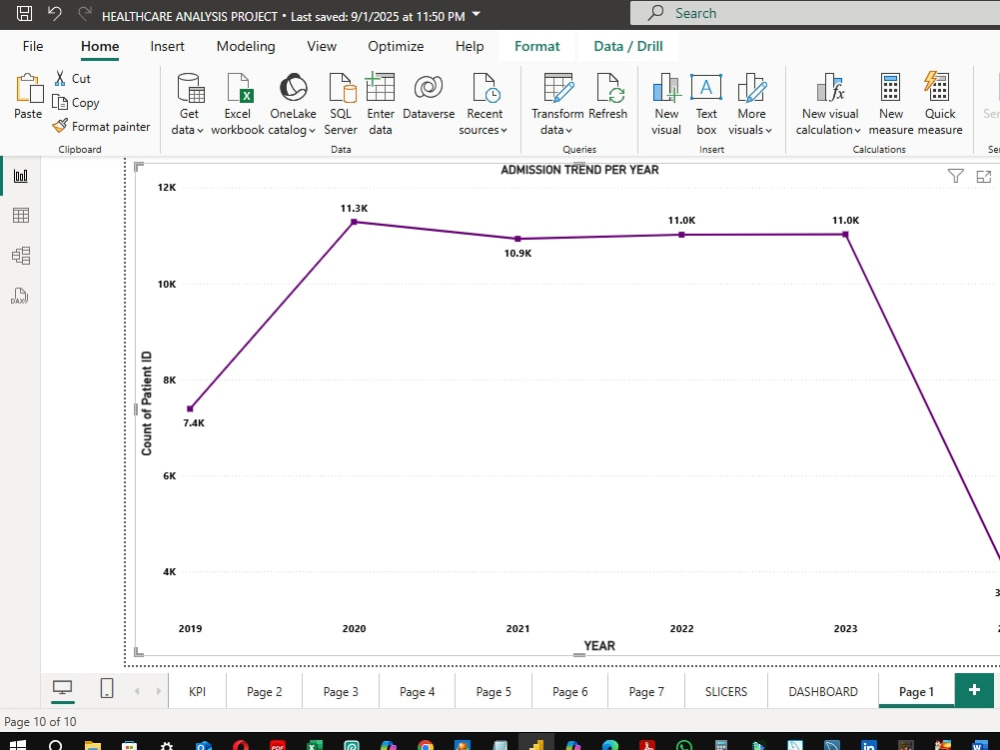
Task: Activate the Format painter
Action: tap(101, 126)
